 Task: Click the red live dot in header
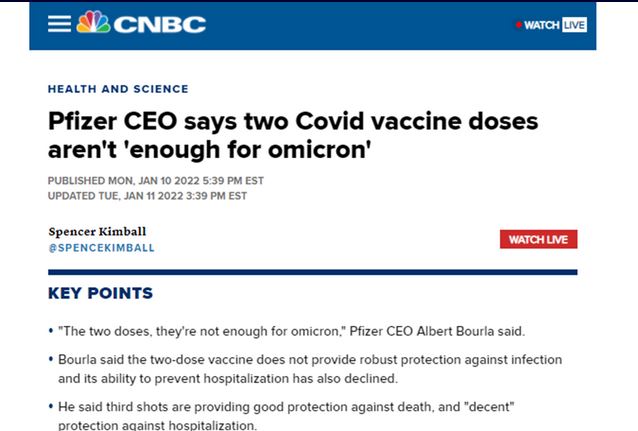point(518,25)
